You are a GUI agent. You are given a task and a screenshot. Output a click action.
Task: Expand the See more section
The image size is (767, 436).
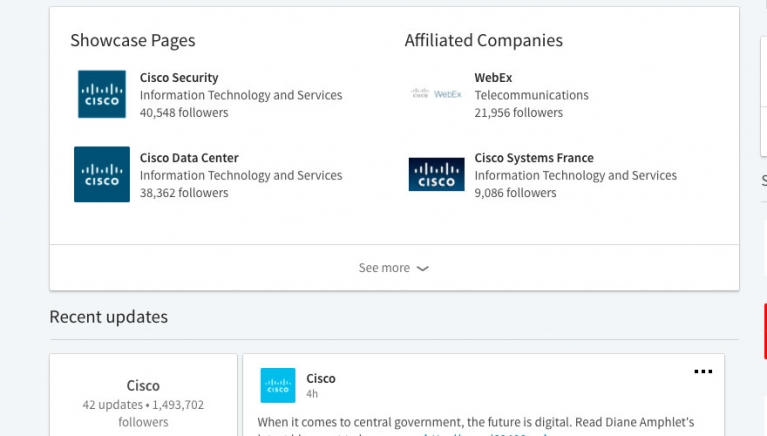tap(384, 268)
